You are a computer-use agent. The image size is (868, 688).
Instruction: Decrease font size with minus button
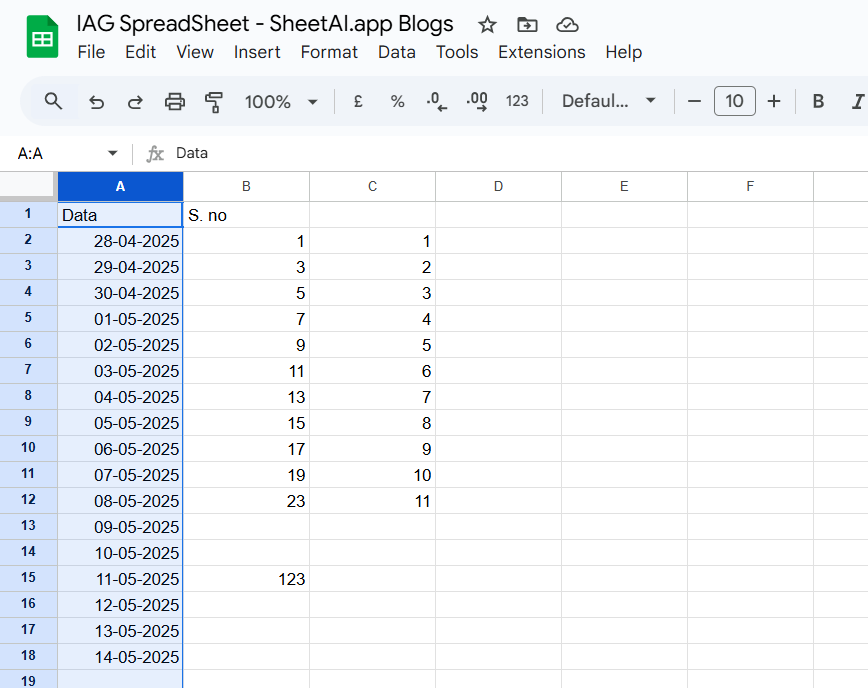point(694,101)
